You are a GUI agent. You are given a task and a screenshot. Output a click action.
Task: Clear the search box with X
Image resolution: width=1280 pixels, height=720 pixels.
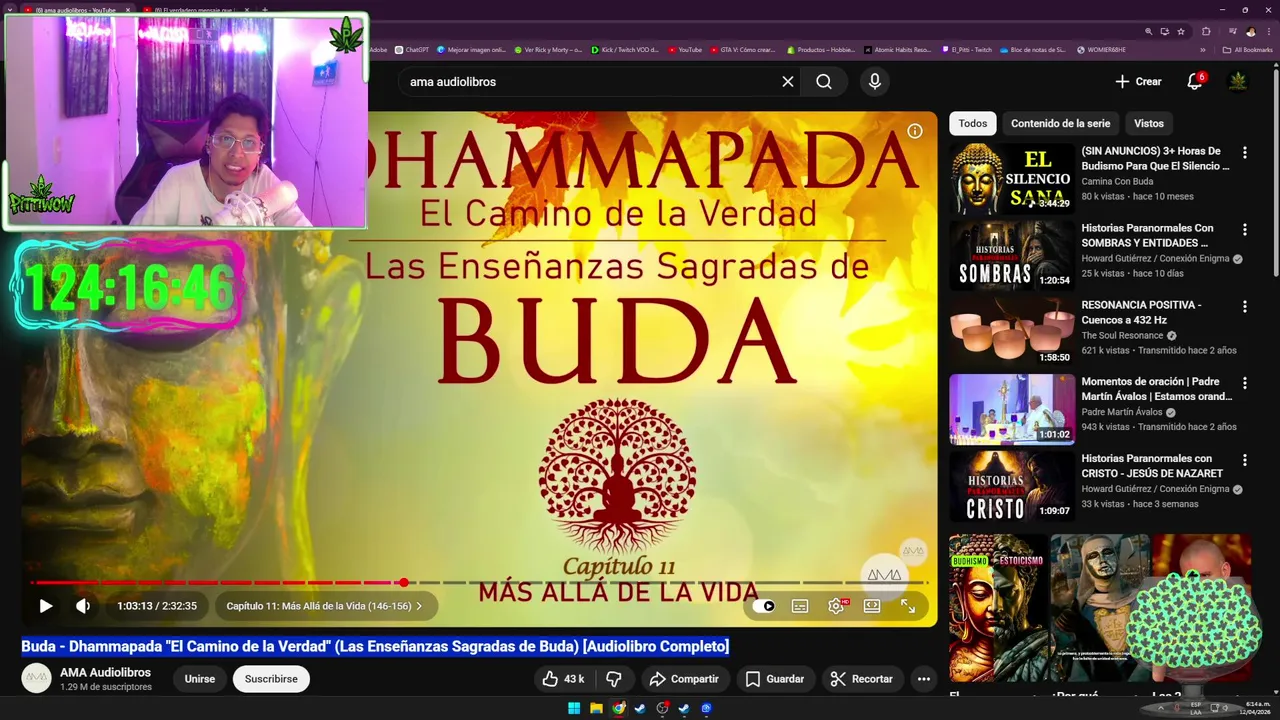[x=788, y=82]
